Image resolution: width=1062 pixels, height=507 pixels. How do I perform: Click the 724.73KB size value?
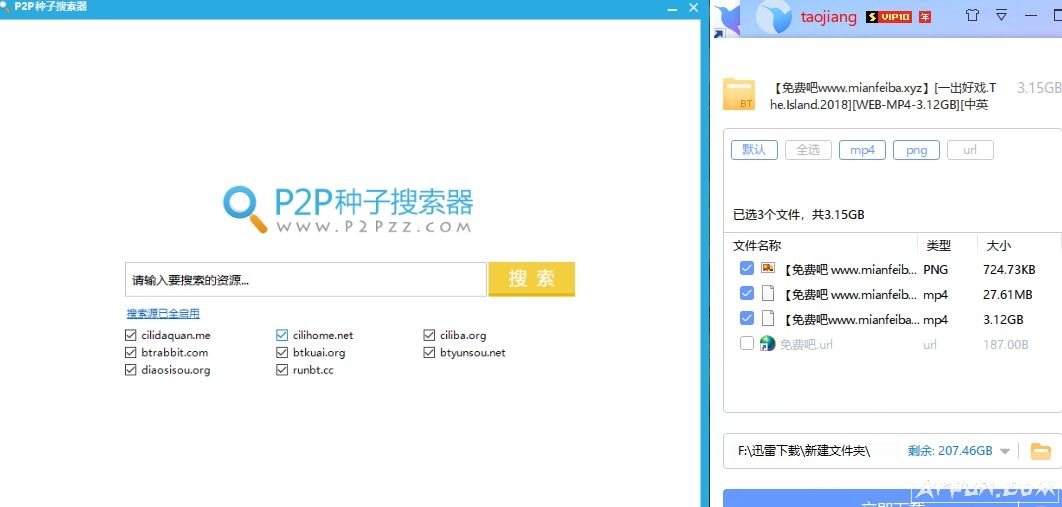click(1009, 269)
